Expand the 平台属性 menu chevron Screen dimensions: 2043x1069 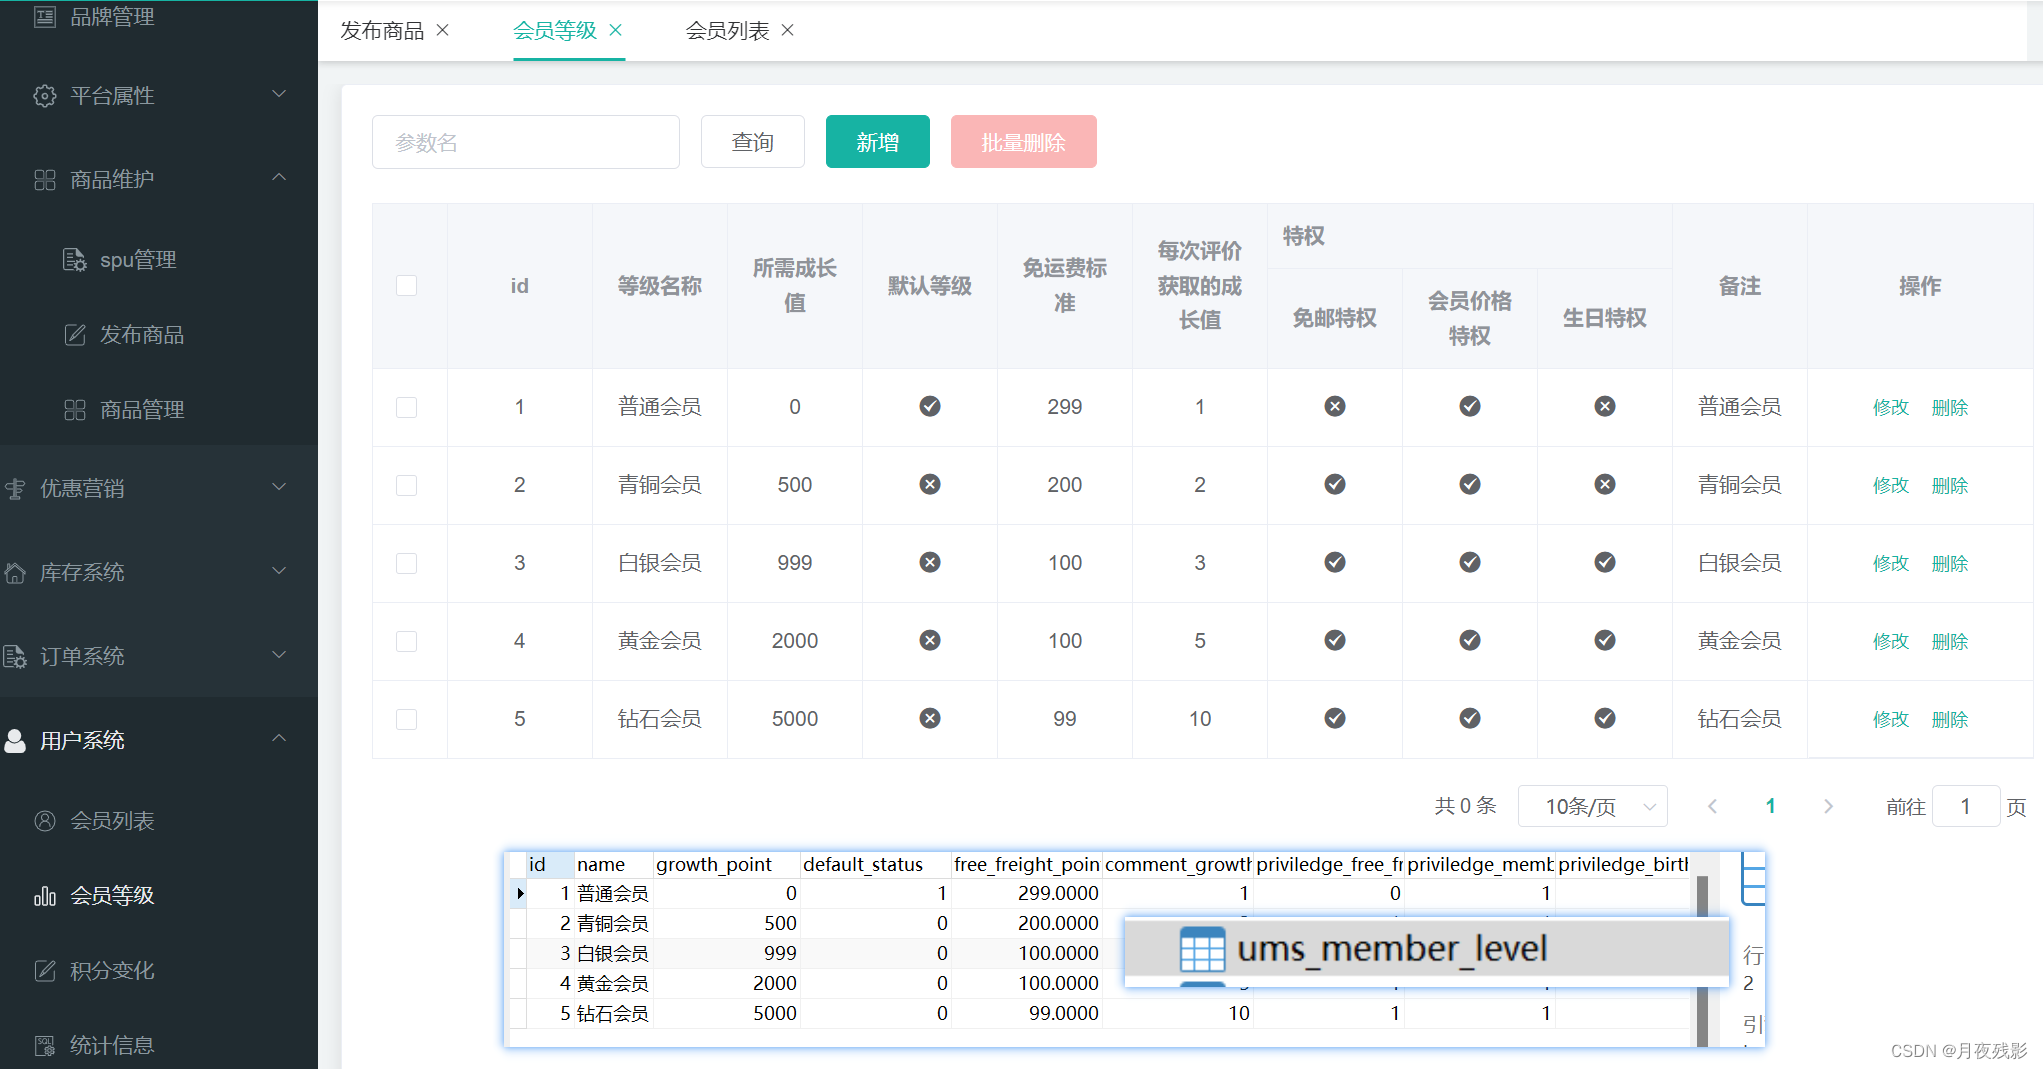[x=279, y=94]
